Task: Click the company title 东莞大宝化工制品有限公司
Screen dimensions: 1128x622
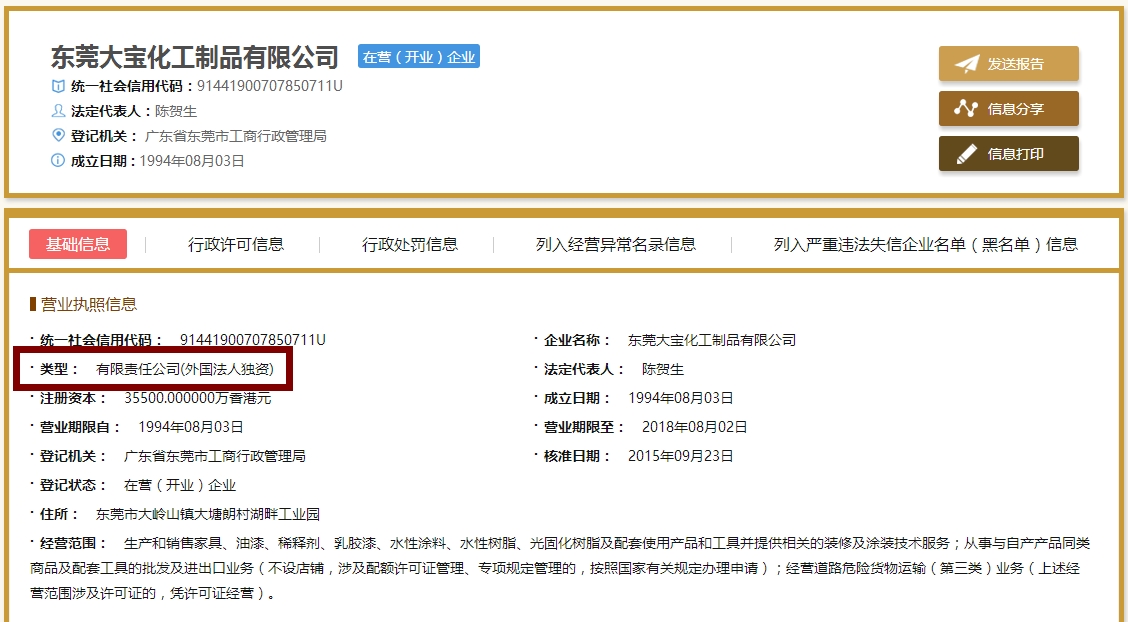Action: [195, 57]
